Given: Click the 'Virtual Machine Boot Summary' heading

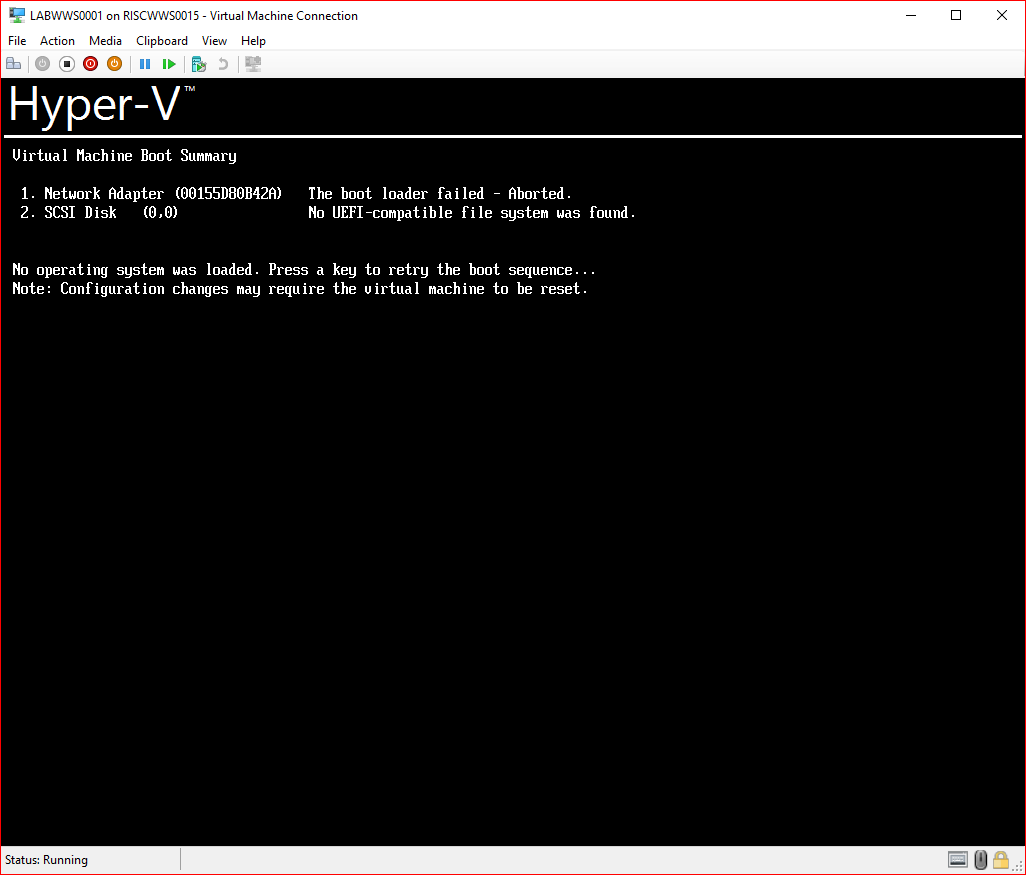Looking at the screenshot, I should pyautogui.click(x=124, y=156).
